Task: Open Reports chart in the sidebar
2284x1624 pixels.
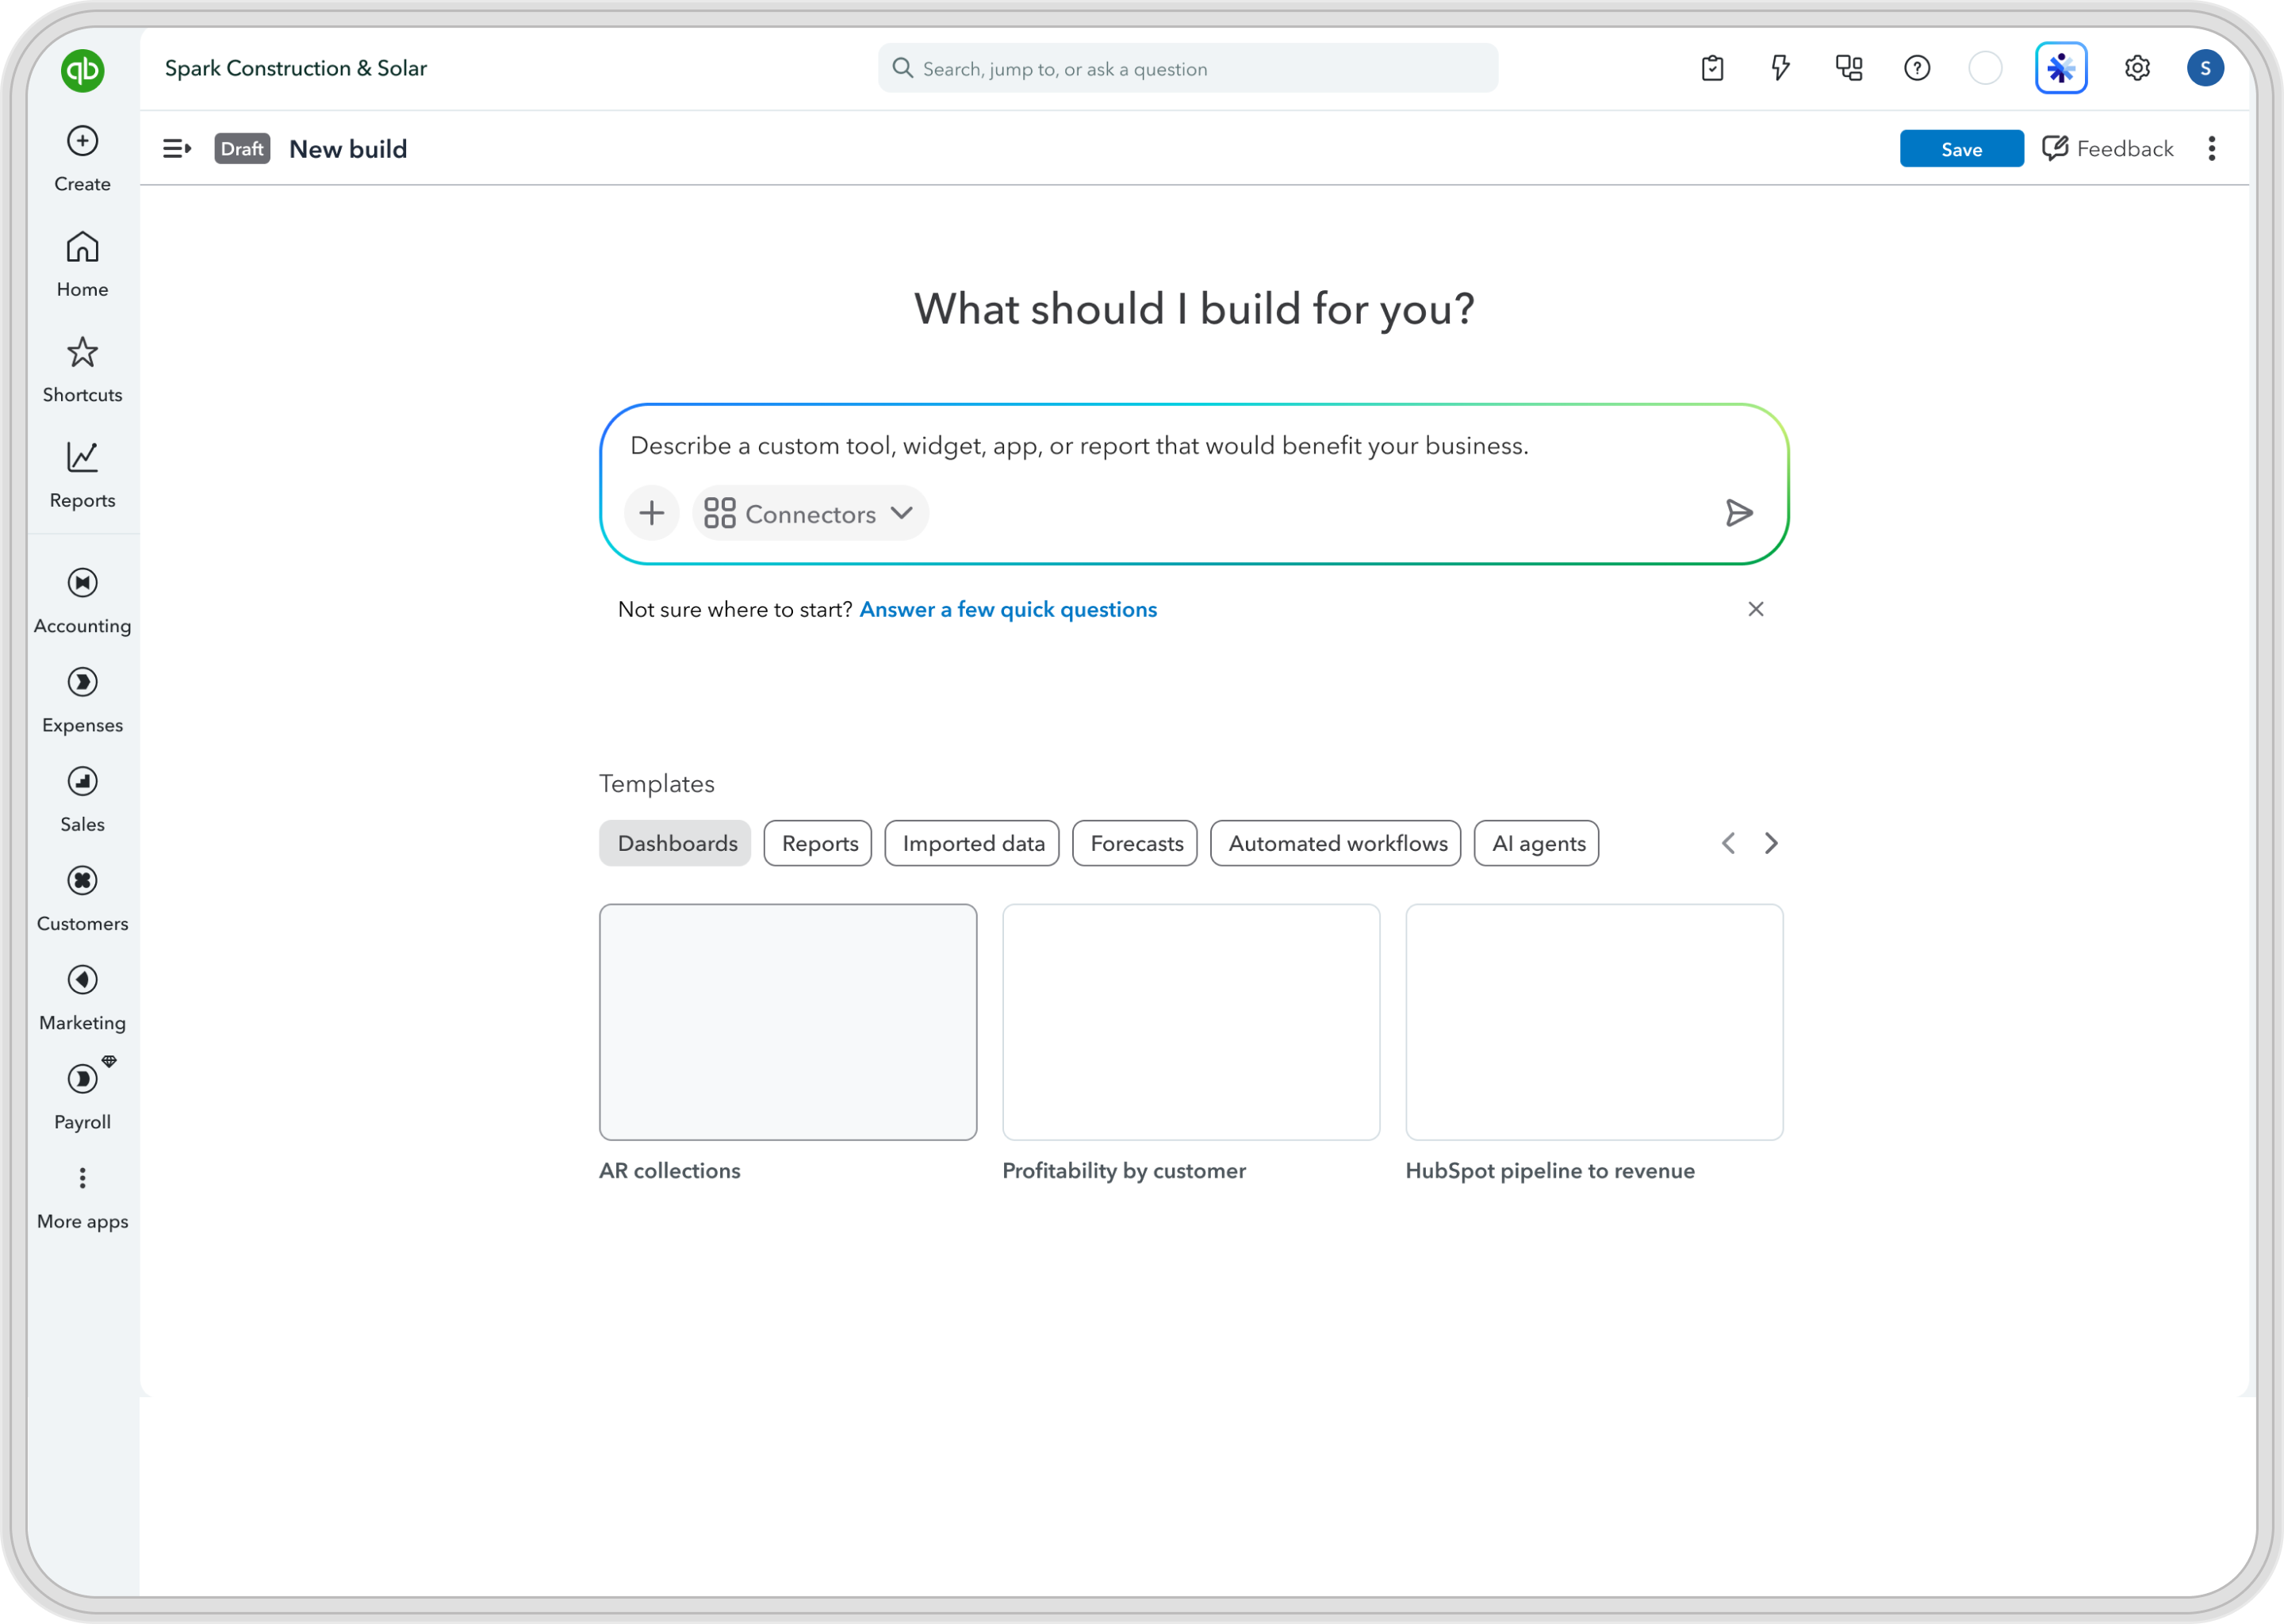Action: [82, 474]
